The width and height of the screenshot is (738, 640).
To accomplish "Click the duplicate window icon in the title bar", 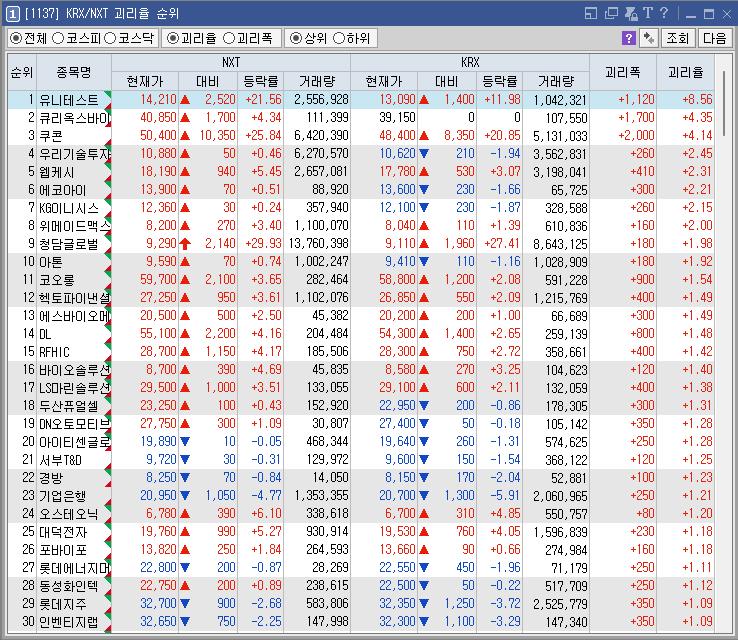I will click(611, 13).
